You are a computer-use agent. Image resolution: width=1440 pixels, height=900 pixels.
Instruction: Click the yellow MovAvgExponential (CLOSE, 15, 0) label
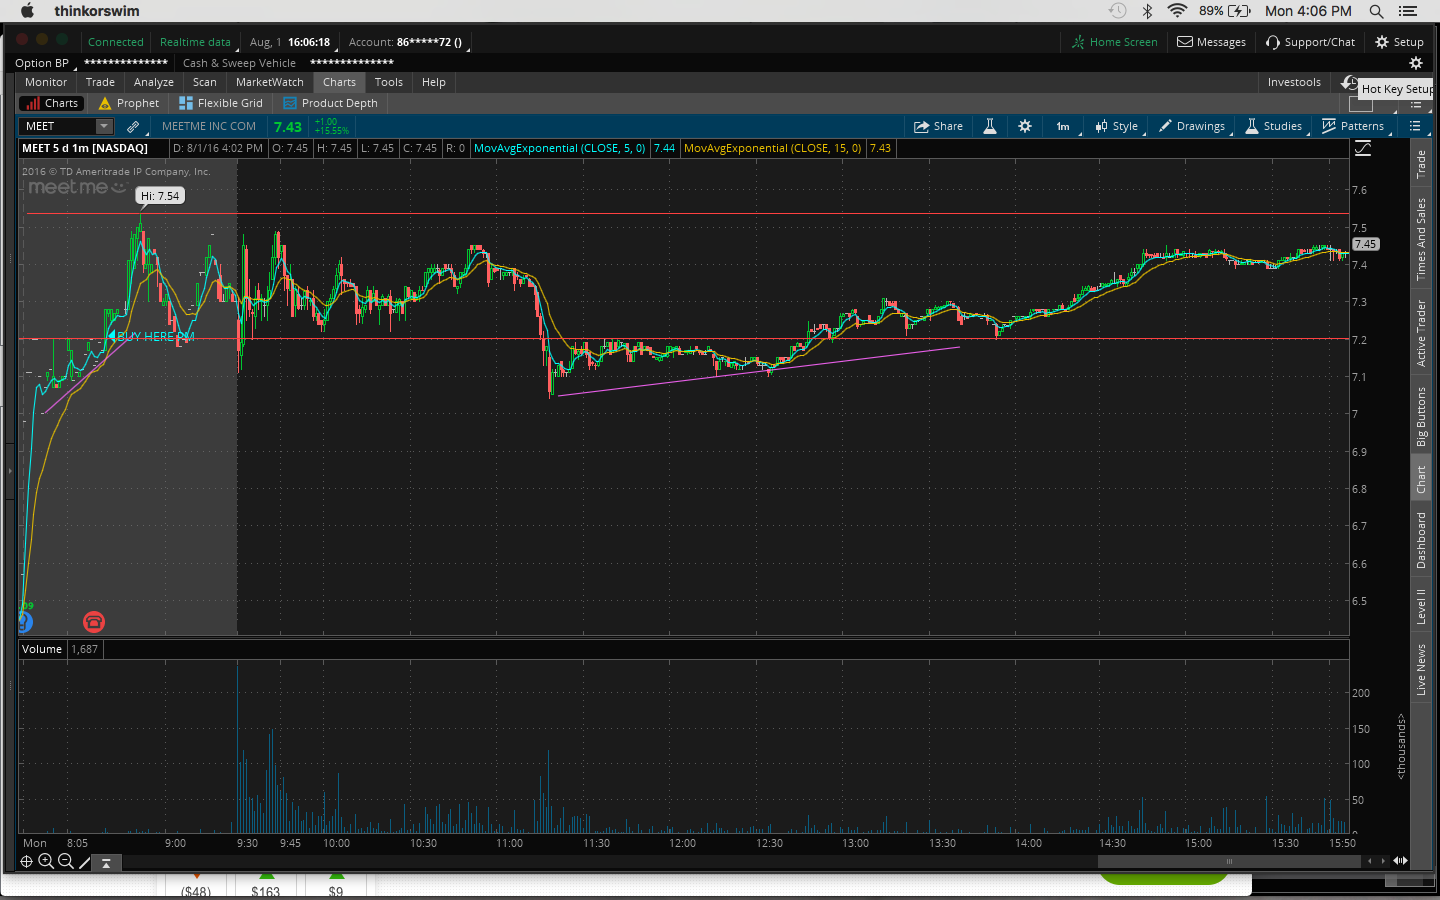click(772, 148)
